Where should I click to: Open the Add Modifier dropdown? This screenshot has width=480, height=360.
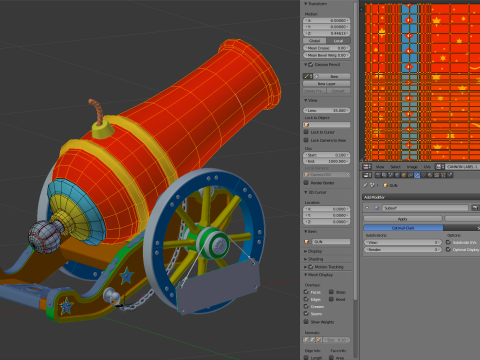click(x=421, y=197)
